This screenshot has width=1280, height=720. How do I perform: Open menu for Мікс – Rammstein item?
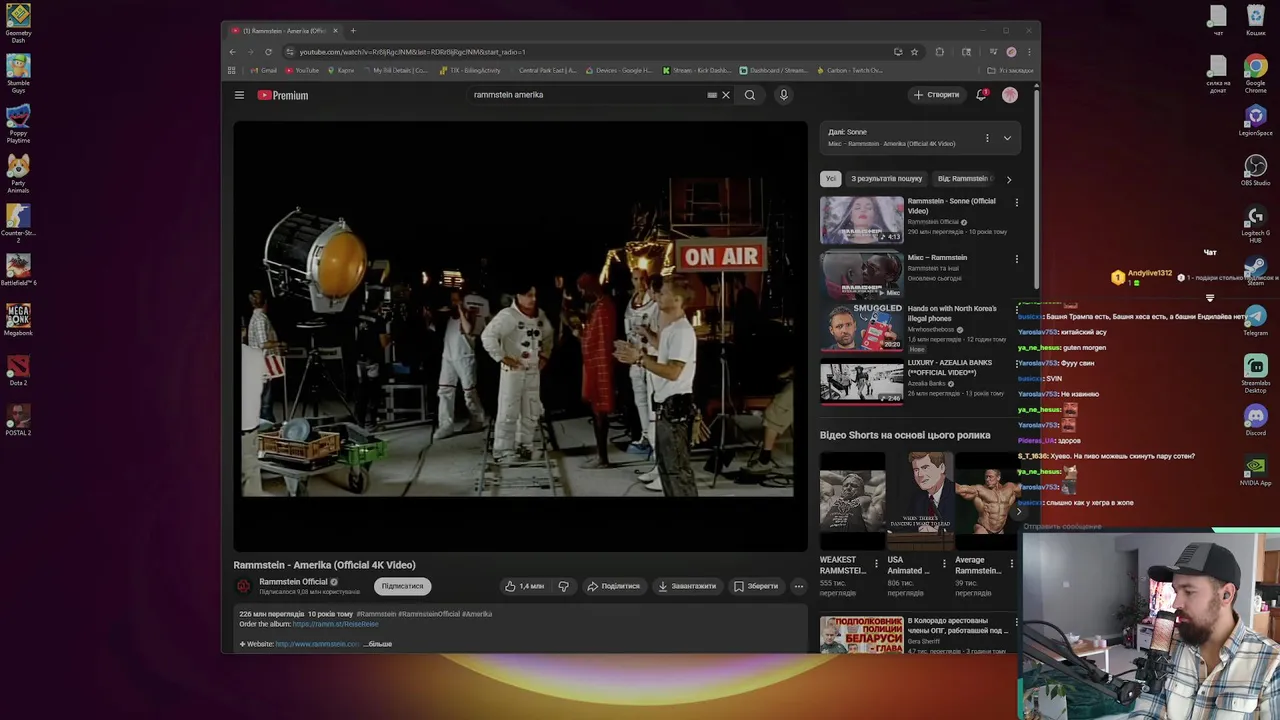click(1017, 259)
